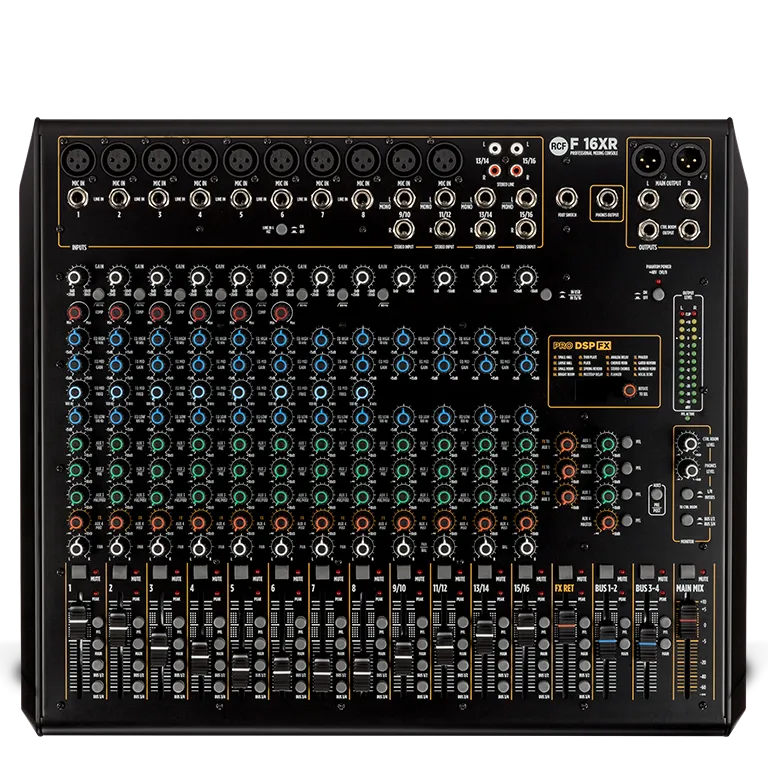Grab the channel 8 fader
This screenshot has width=768, height=768.
362,674
